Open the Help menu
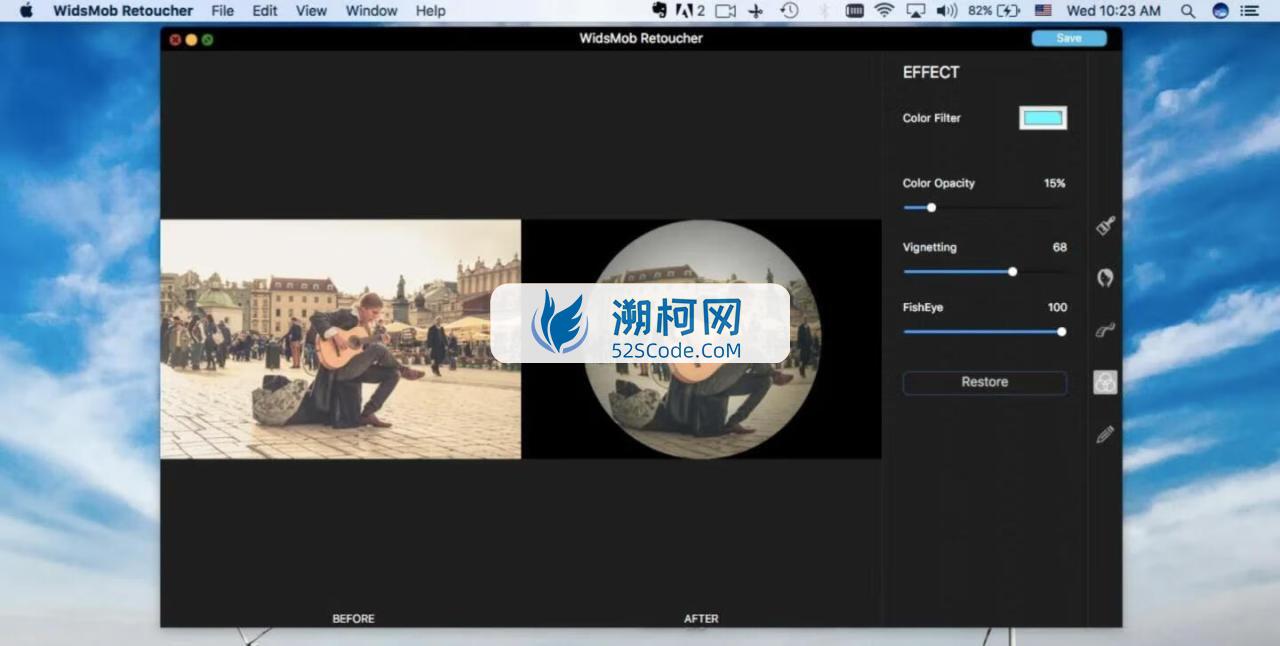 pyautogui.click(x=430, y=10)
